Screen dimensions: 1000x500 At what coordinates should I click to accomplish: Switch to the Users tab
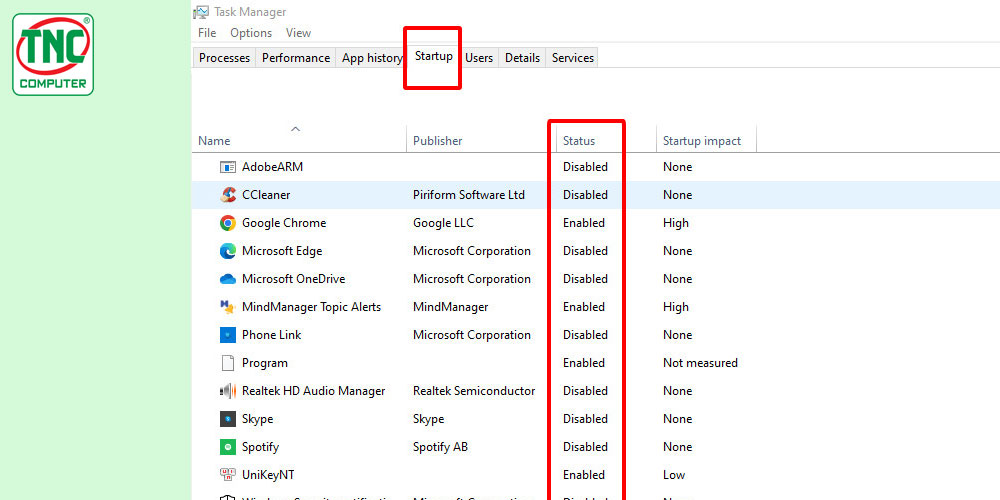[479, 58]
